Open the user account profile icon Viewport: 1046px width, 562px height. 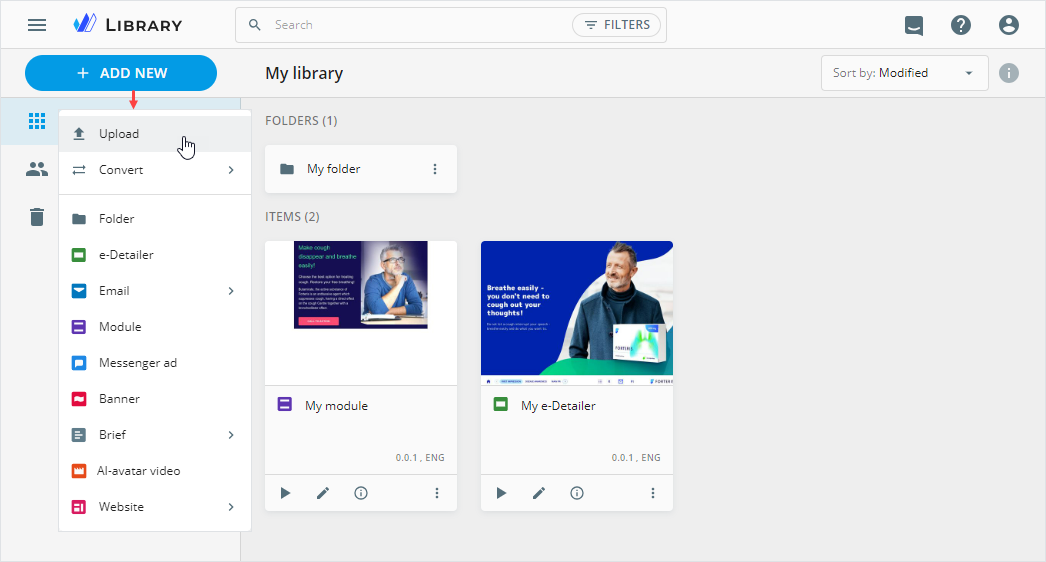click(x=1009, y=25)
